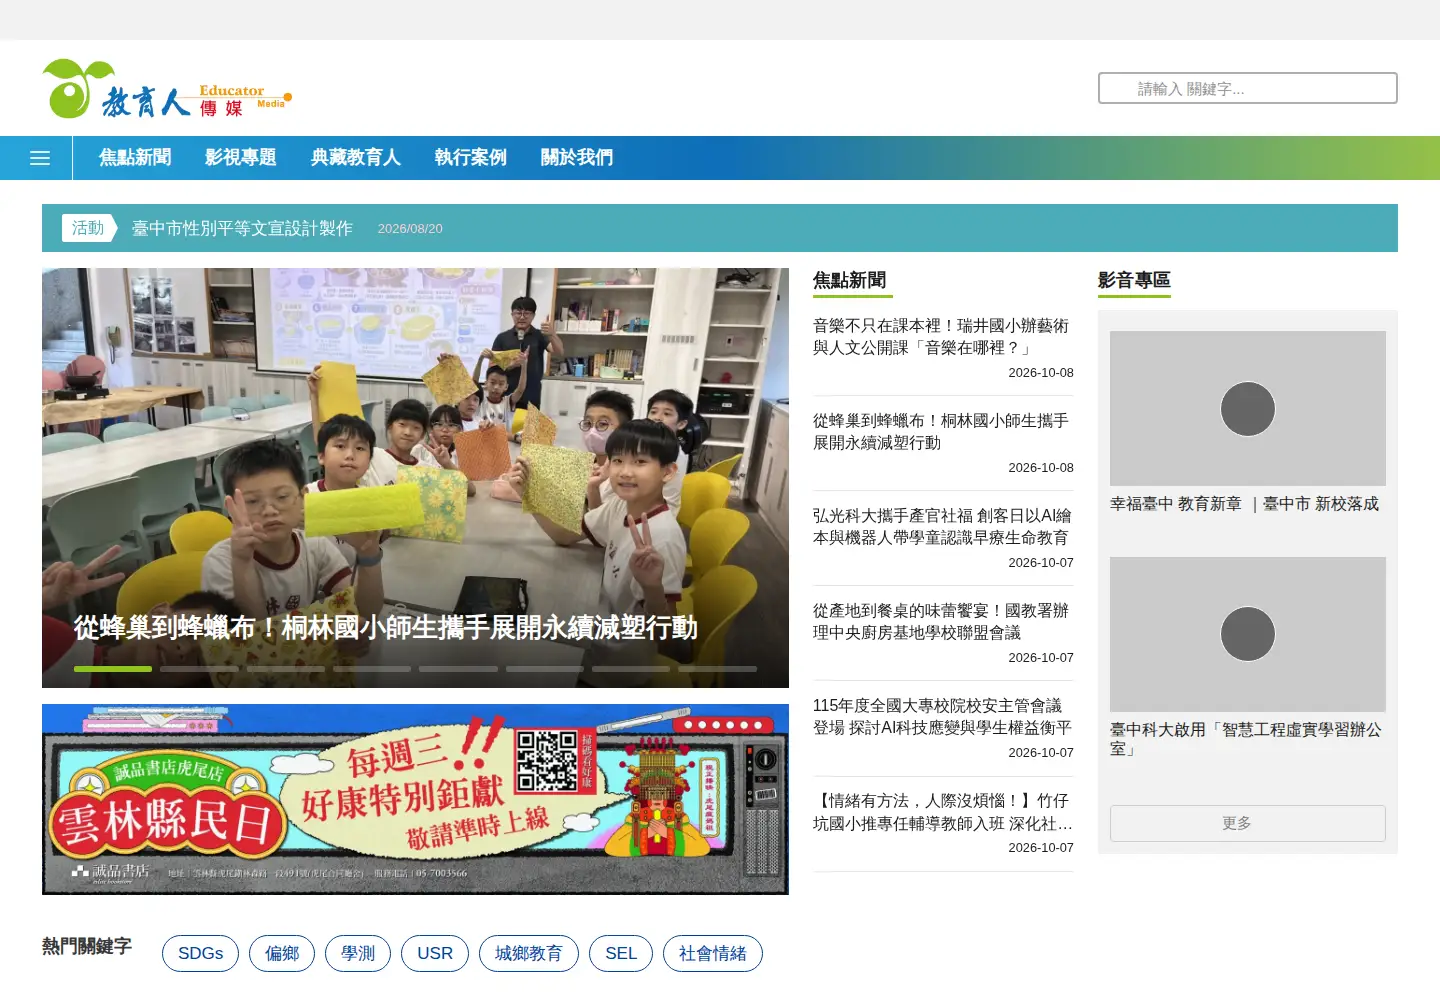
Task: Click the 教育人 Educator Media logo
Action: [167, 89]
